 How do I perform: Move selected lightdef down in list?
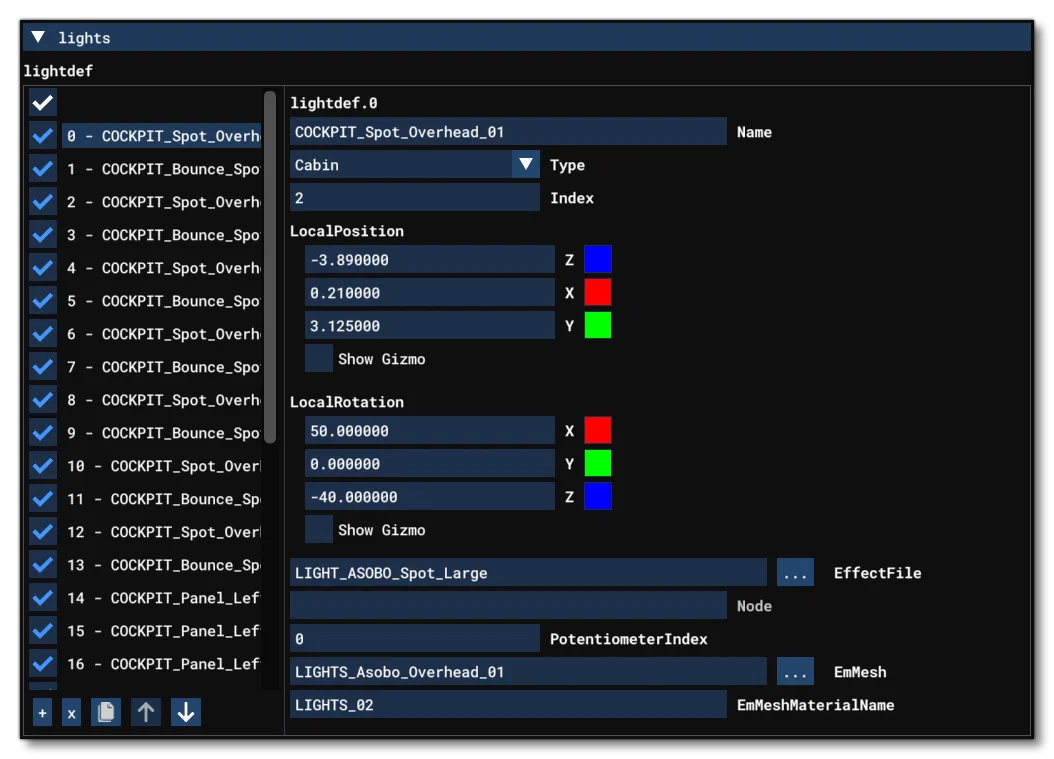(x=186, y=713)
